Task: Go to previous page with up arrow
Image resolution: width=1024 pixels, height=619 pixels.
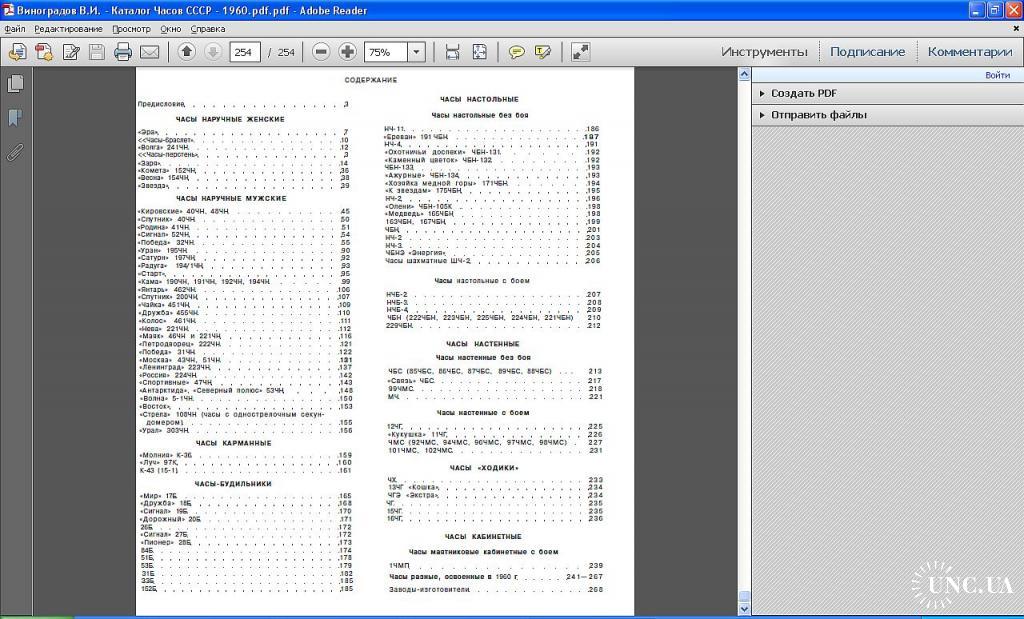Action: click(x=186, y=52)
